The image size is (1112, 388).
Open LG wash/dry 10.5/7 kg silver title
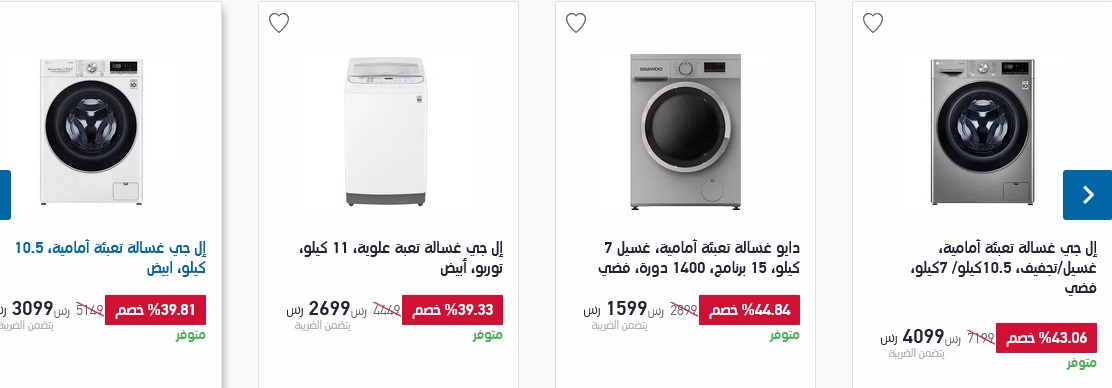[1003, 268]
